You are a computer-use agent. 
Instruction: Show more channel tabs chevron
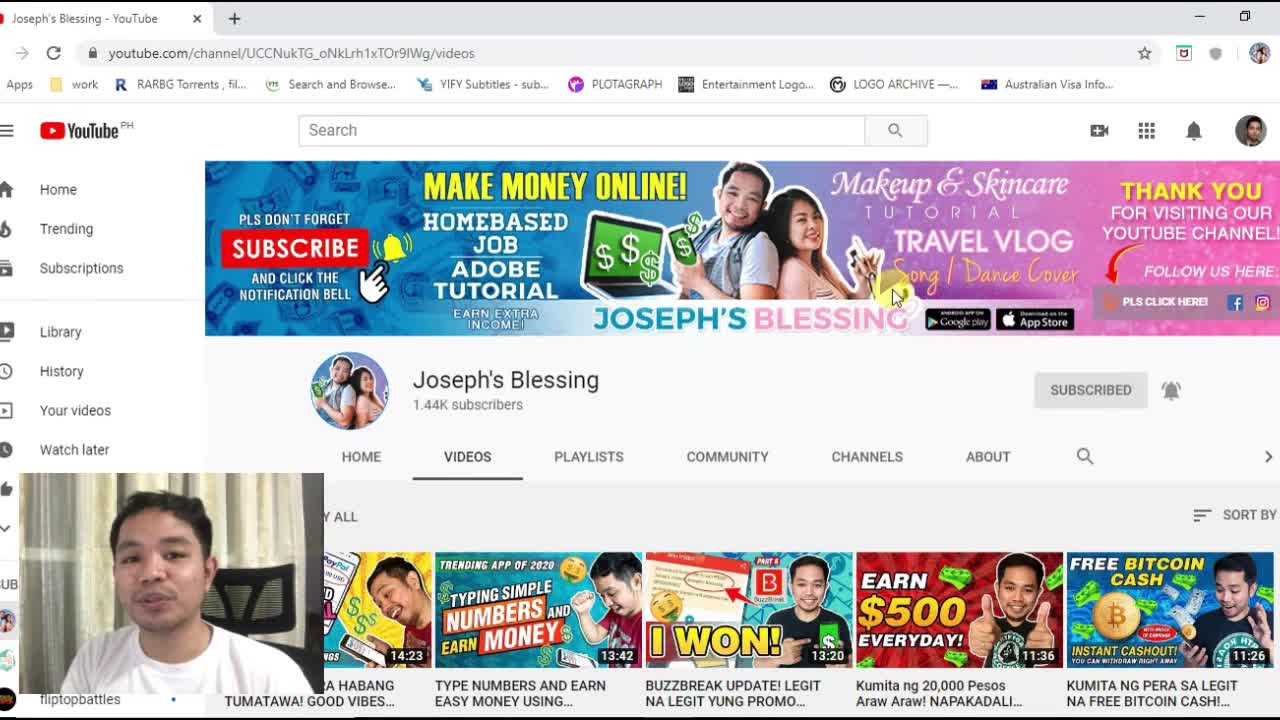(x=1268, y=456)
